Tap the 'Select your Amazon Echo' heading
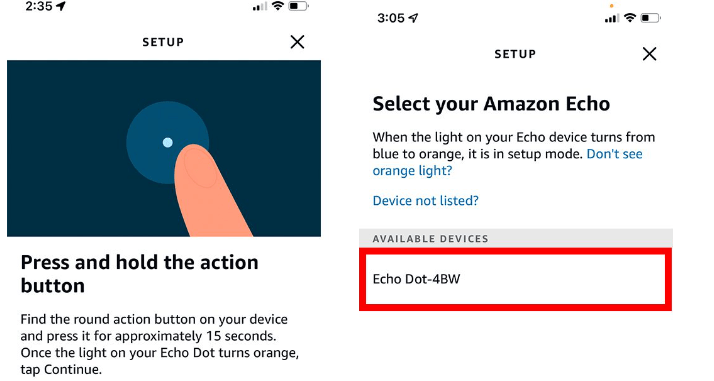 click(x=491, y=104)
